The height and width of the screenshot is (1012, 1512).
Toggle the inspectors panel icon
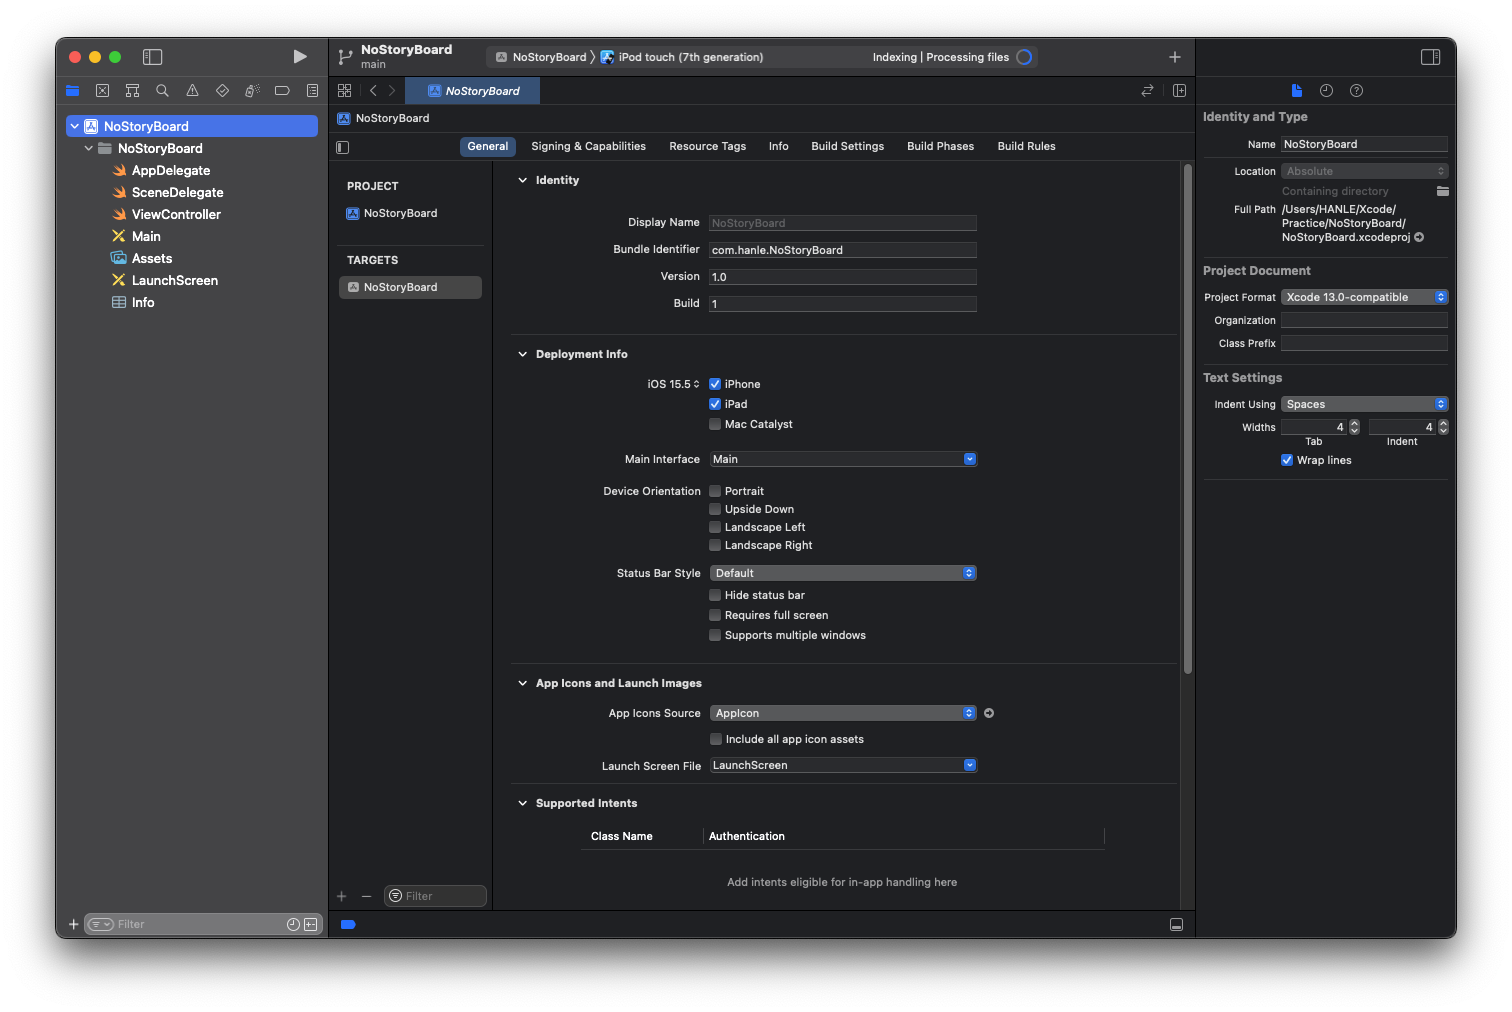coord(1430,57)
